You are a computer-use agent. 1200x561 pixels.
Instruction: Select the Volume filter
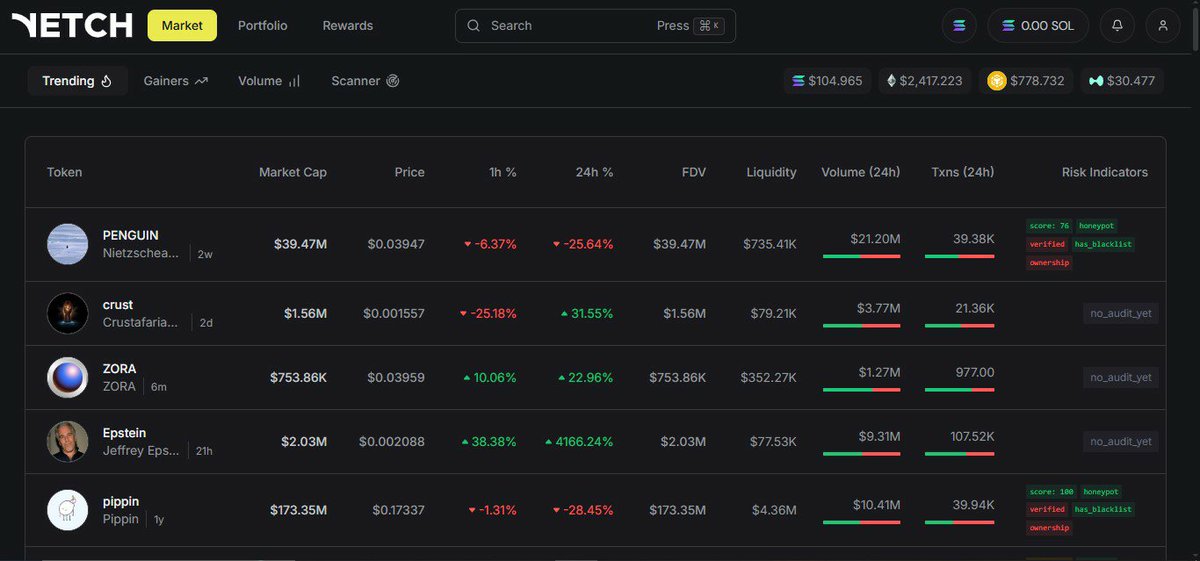[x=269, y=81]
